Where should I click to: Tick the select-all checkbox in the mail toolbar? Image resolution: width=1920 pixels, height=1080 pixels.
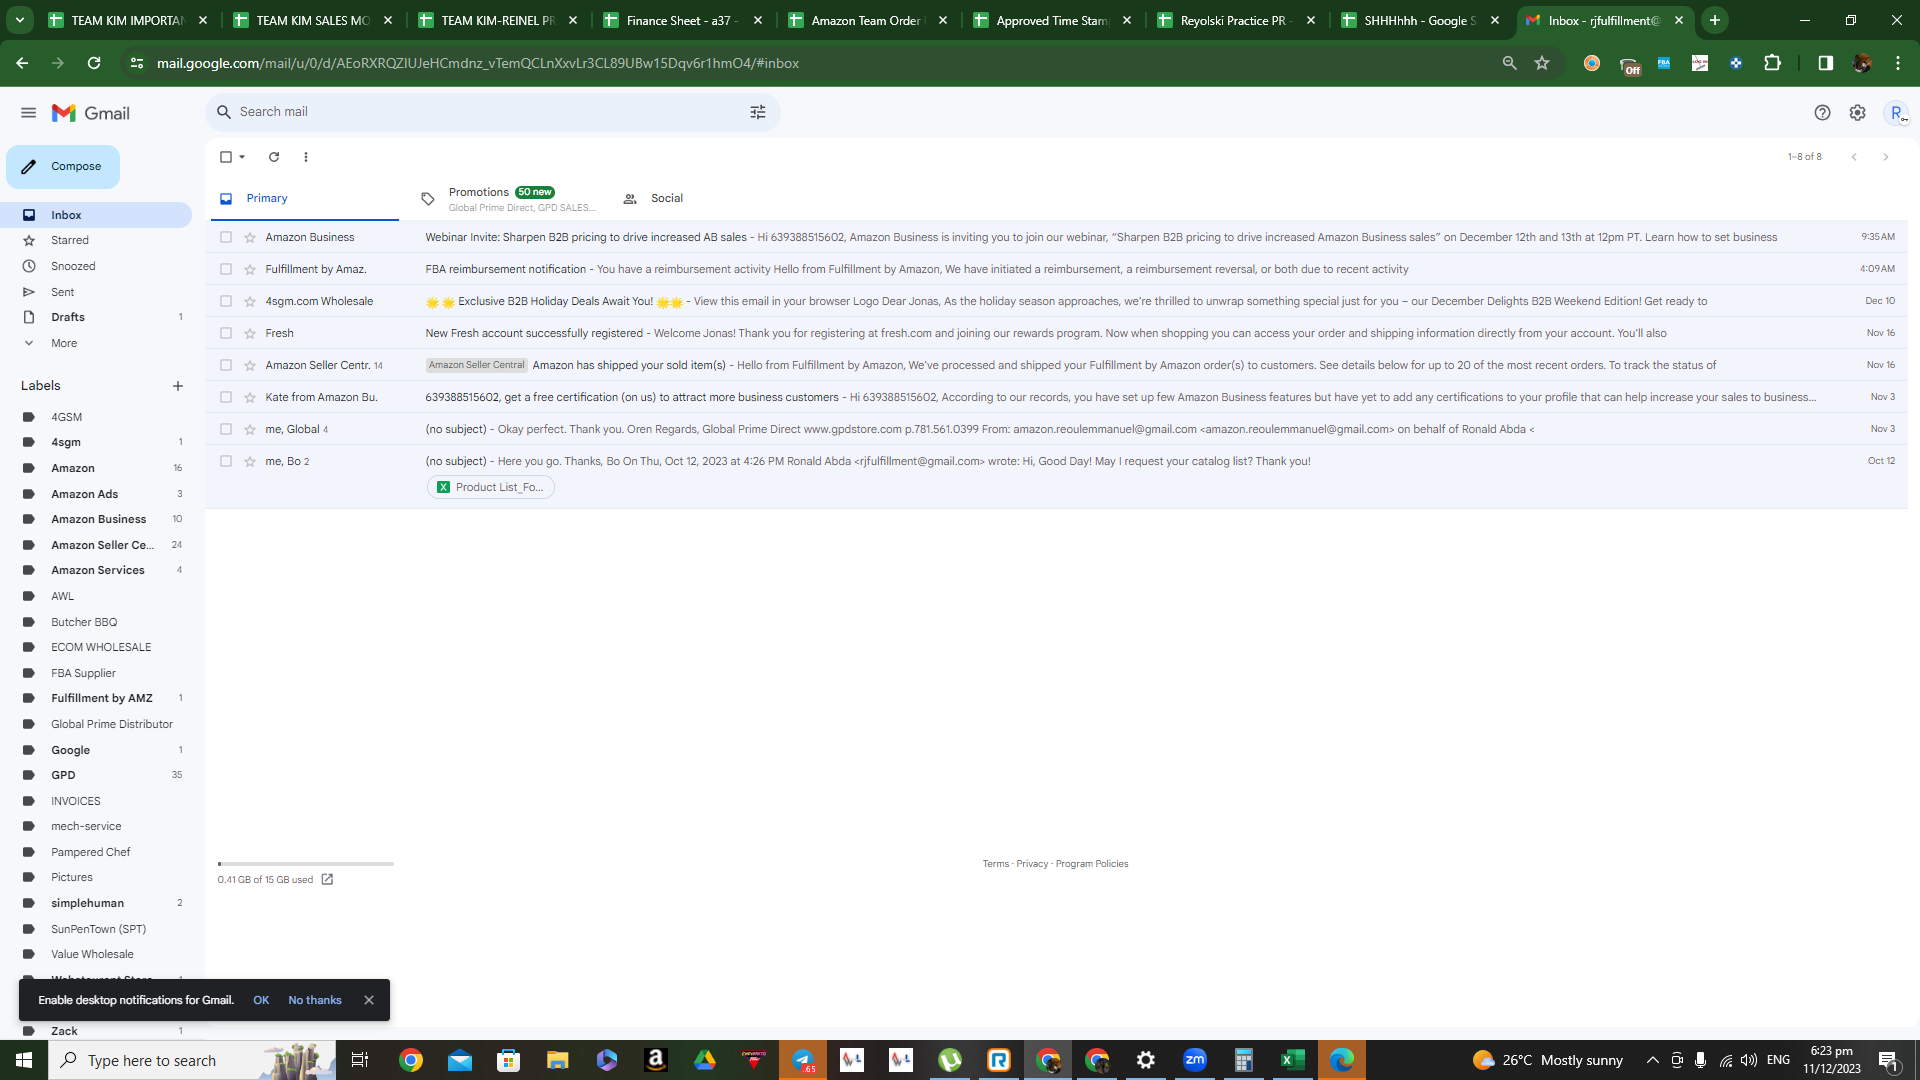pyautogui.click(x=226, y=157)
